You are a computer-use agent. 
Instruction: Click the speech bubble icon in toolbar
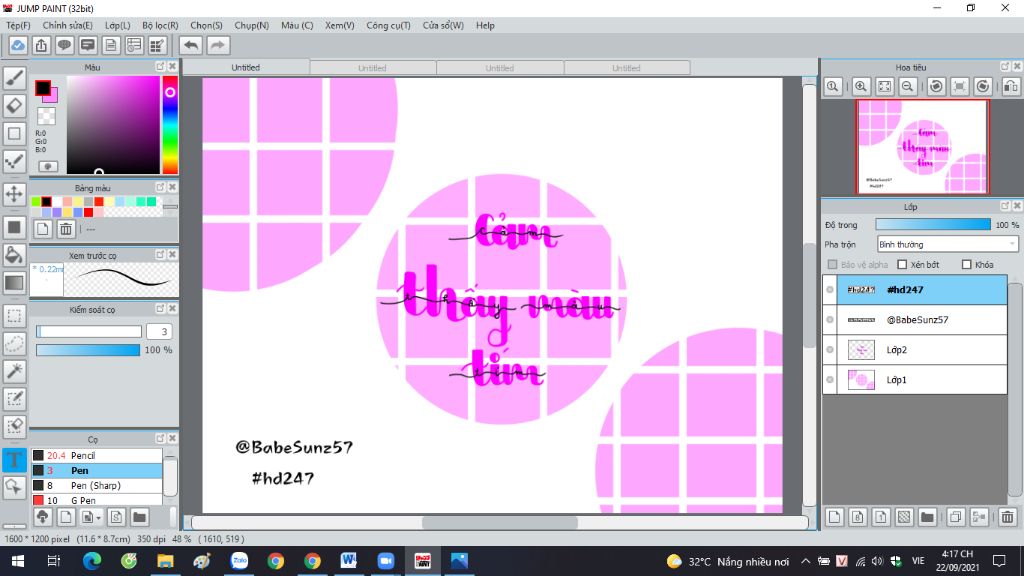coord(64,45)
